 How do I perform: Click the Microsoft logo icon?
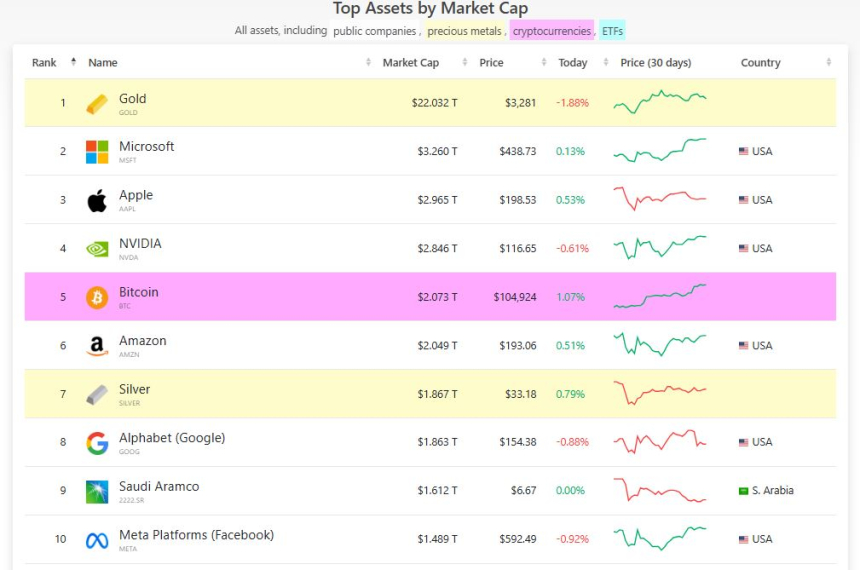(x=97, y=152)
